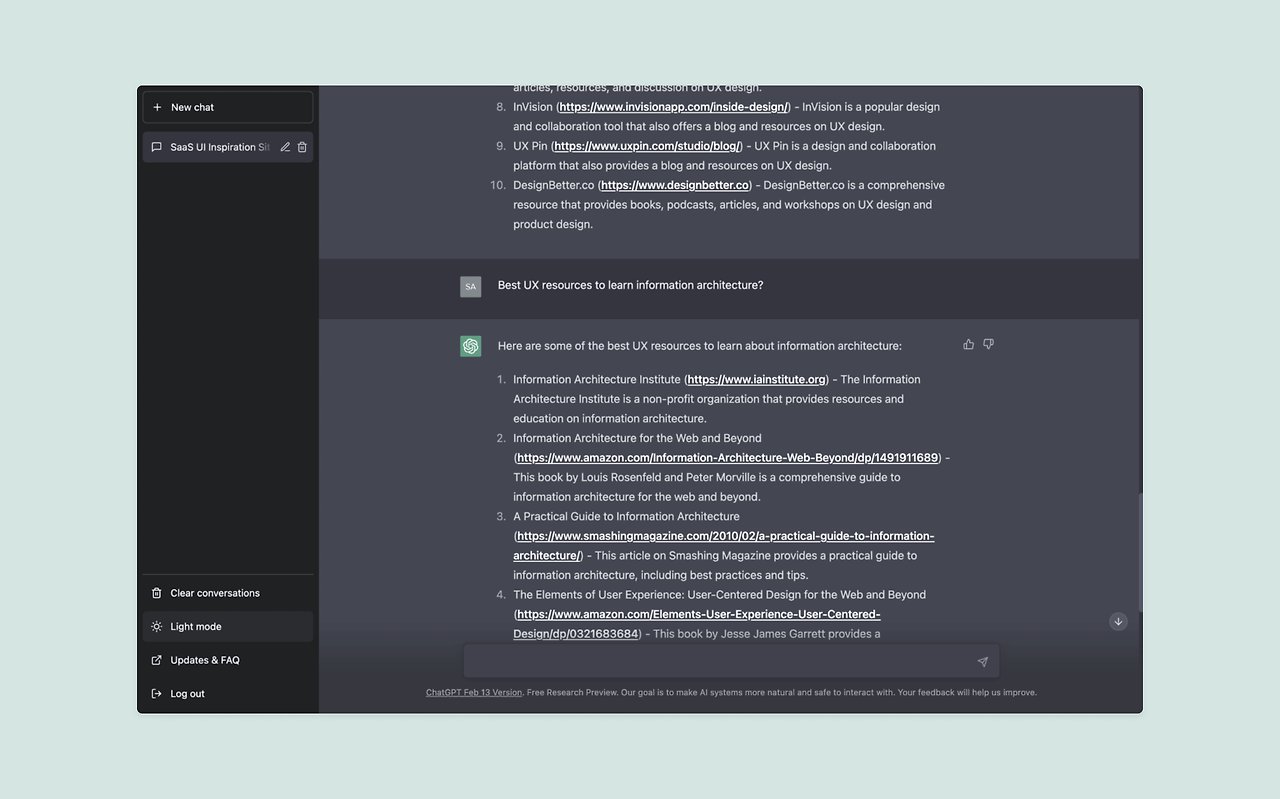Screen dimensions: 1280x799
Task: Log out of the account
Action: click(x=228, y=694)
